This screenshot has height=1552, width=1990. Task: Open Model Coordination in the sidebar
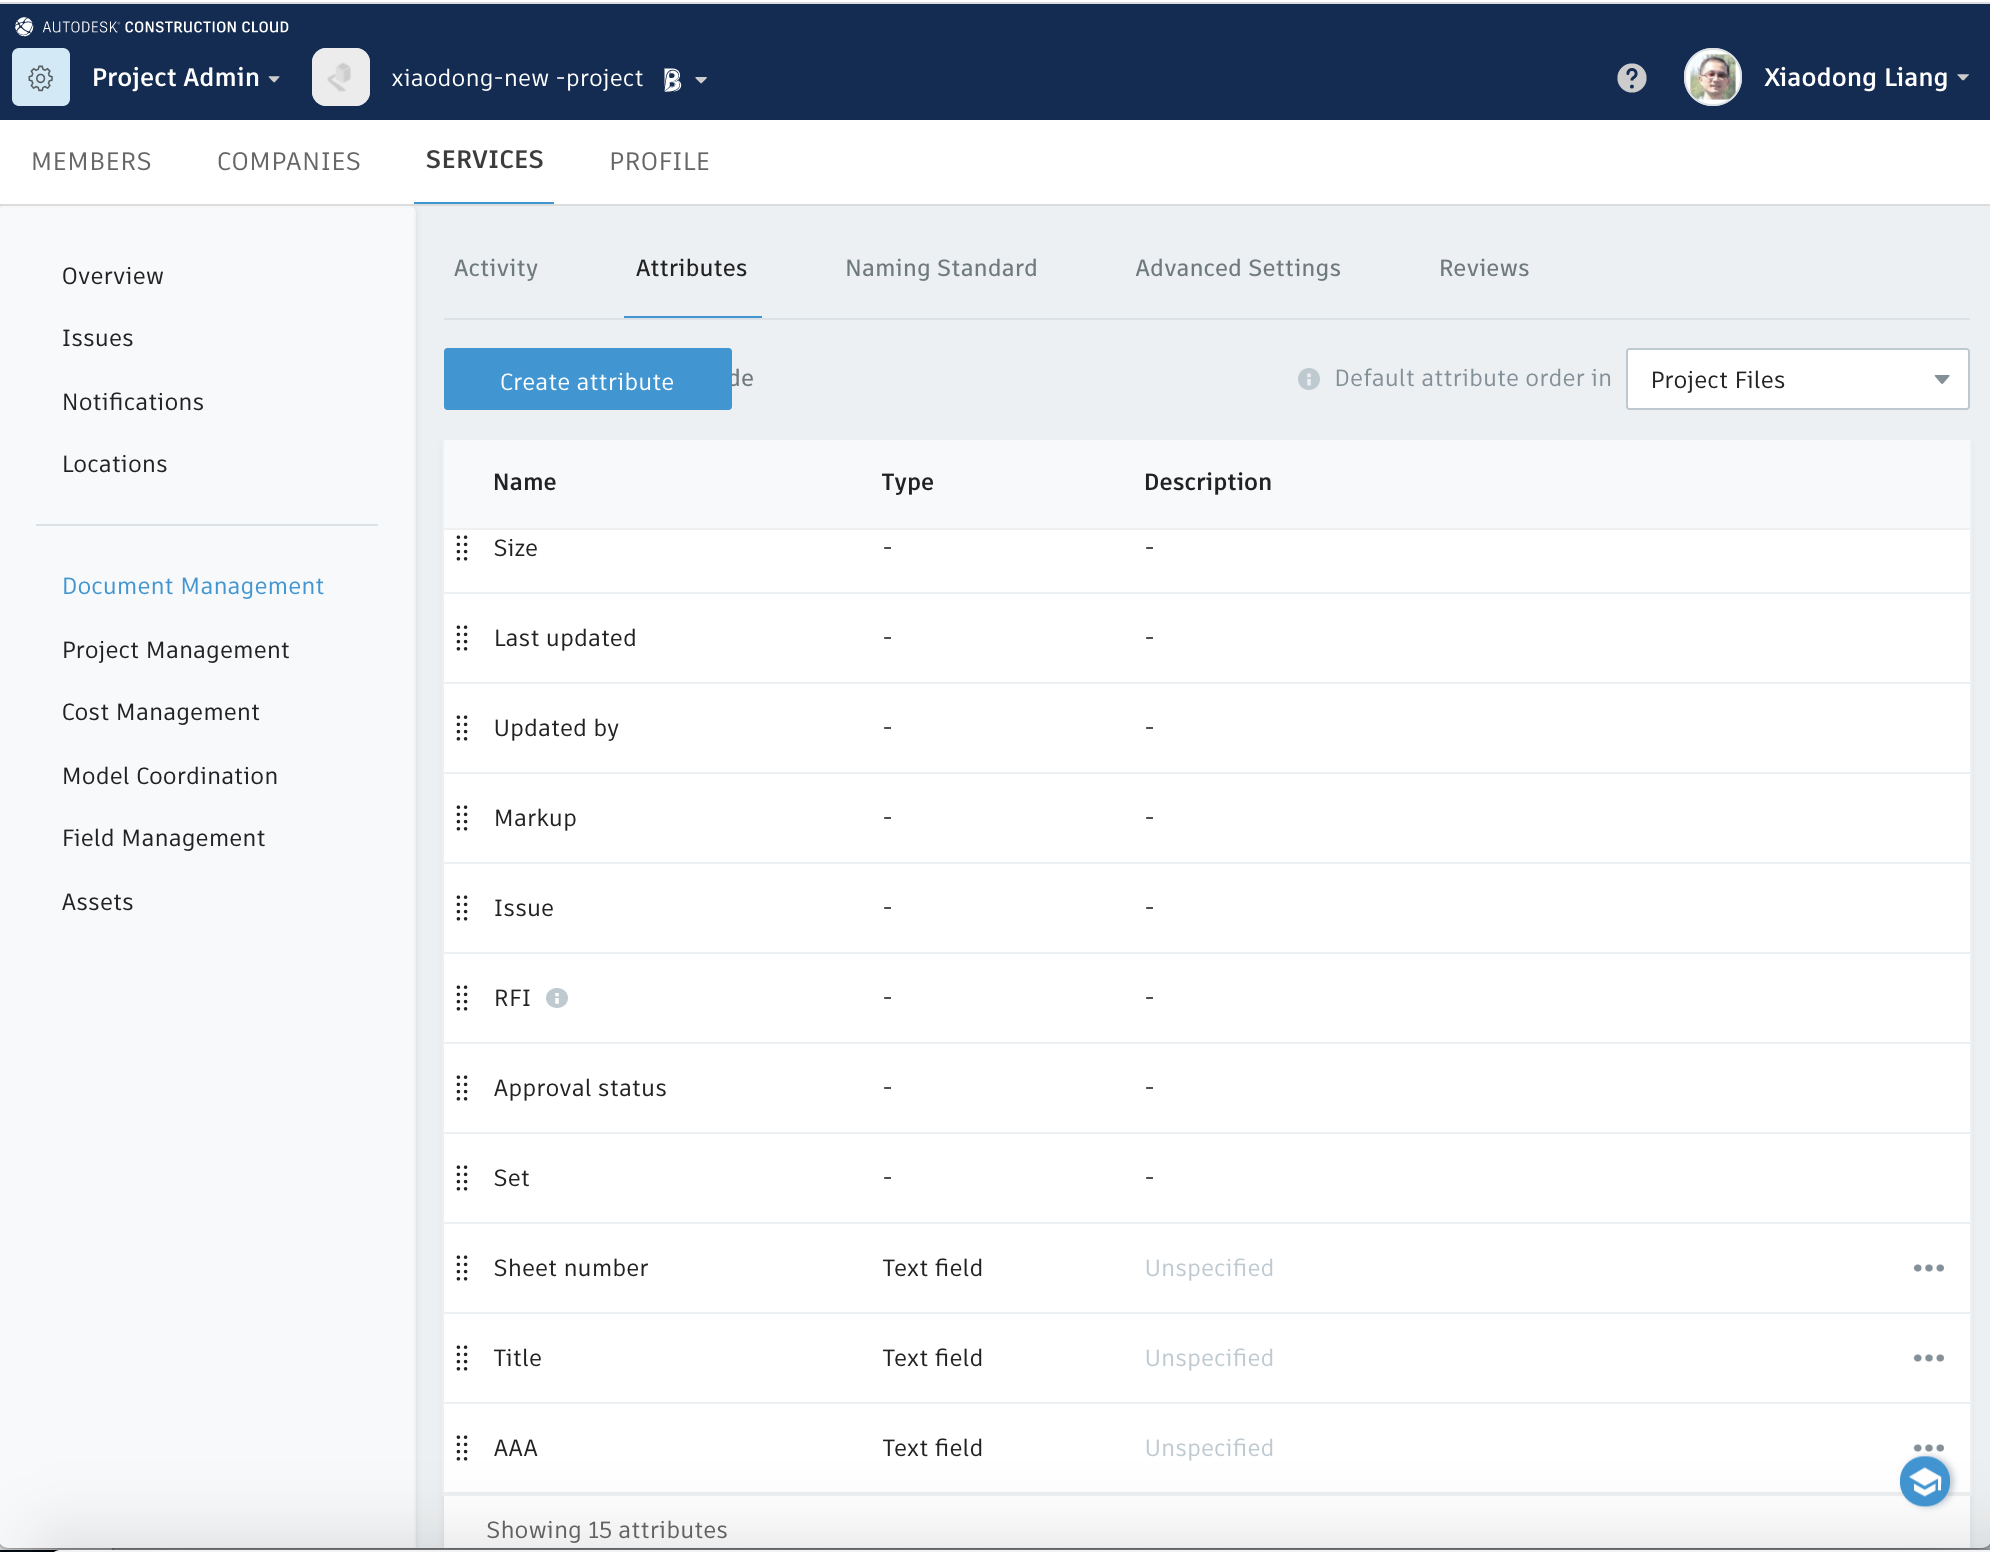coord(170,776)
